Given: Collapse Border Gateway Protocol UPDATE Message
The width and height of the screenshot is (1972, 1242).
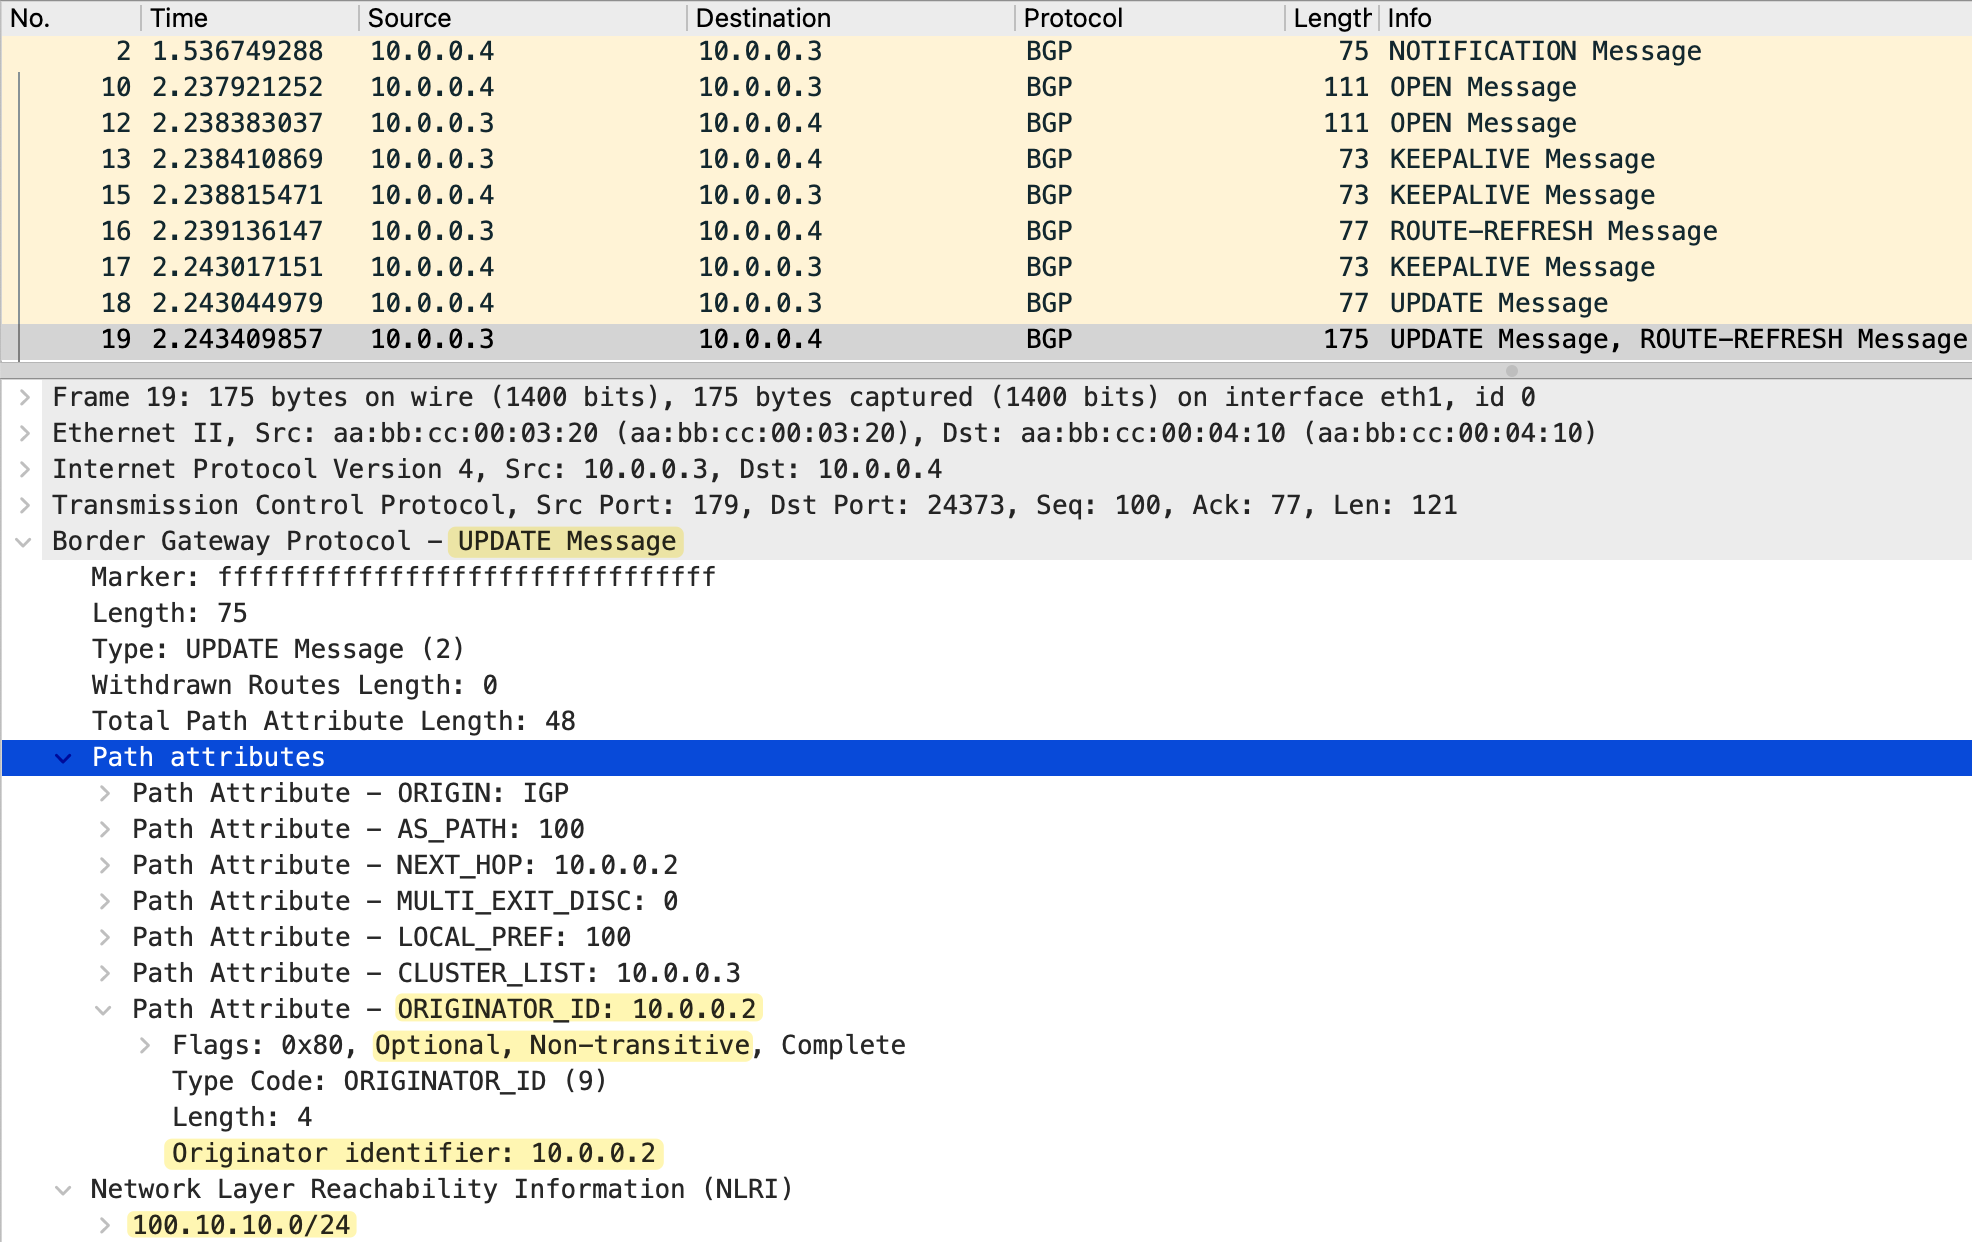Looking at the screenshot, I should pyautogui.click(x=25, y=541).
